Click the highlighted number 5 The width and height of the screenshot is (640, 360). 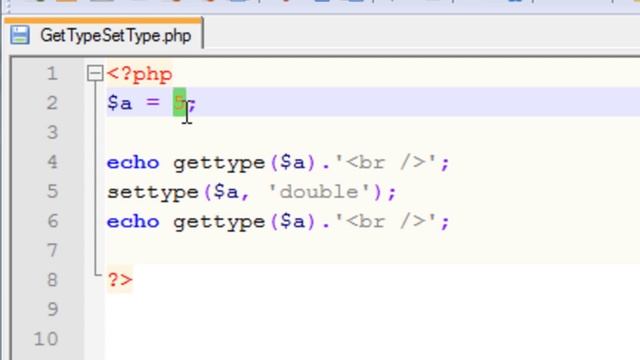coord(180,102)
